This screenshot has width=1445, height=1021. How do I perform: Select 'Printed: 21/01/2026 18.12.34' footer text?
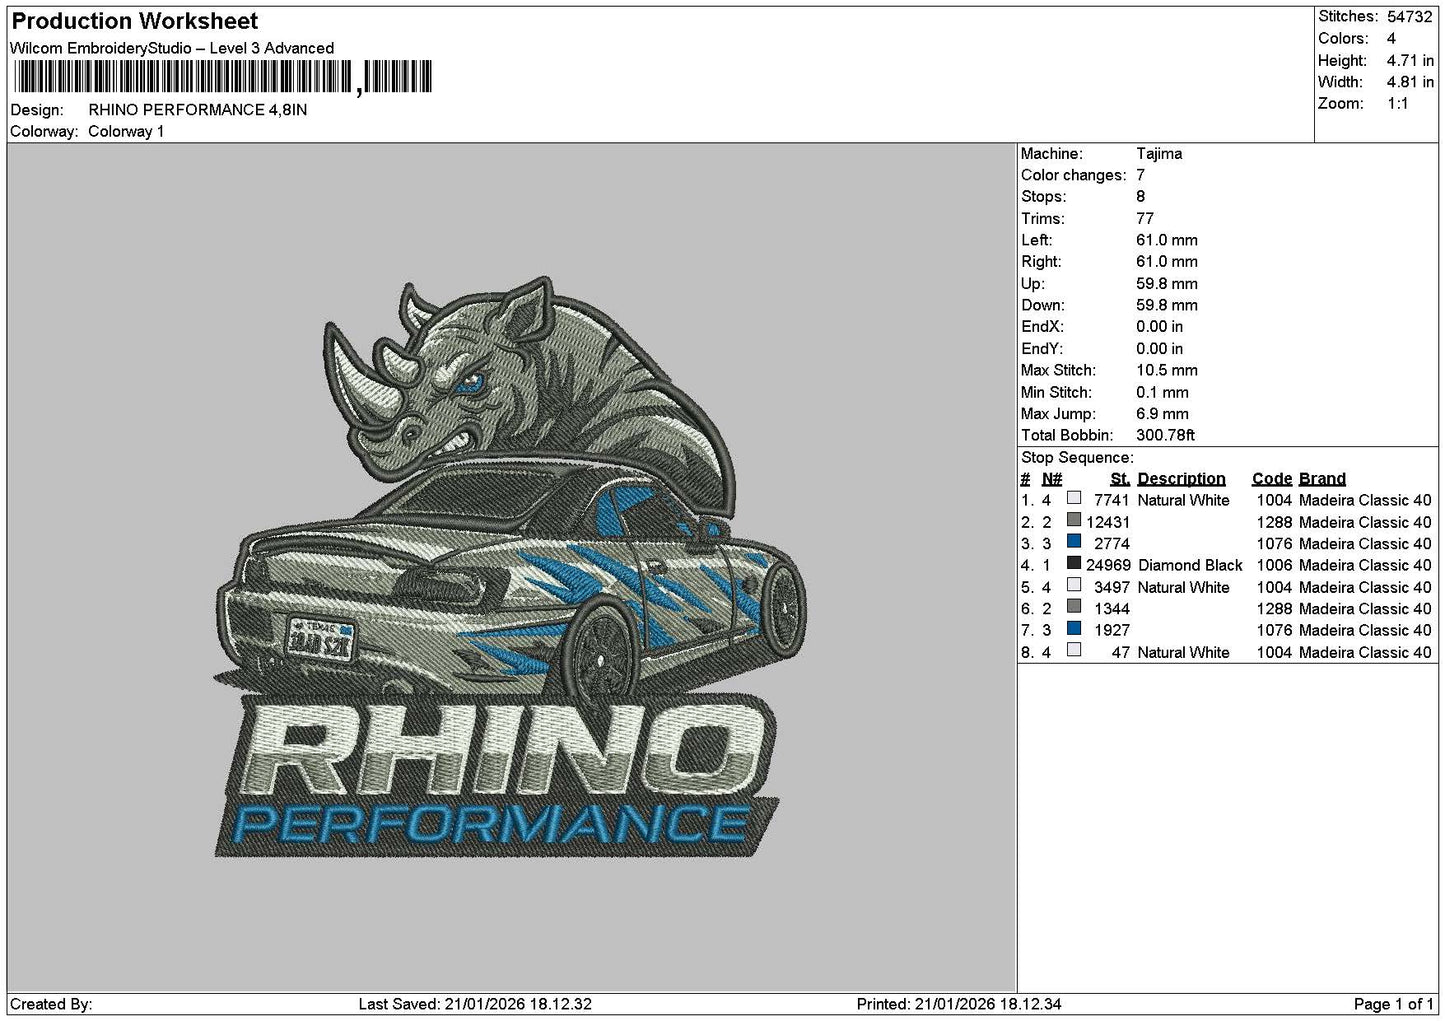tap(959, 1004)
